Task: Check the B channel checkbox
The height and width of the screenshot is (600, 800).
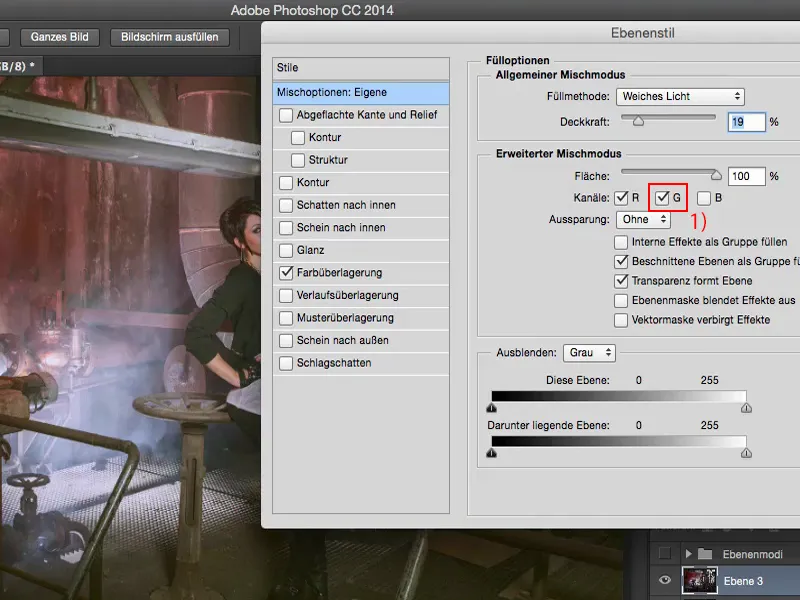Action: click(704, 198)
